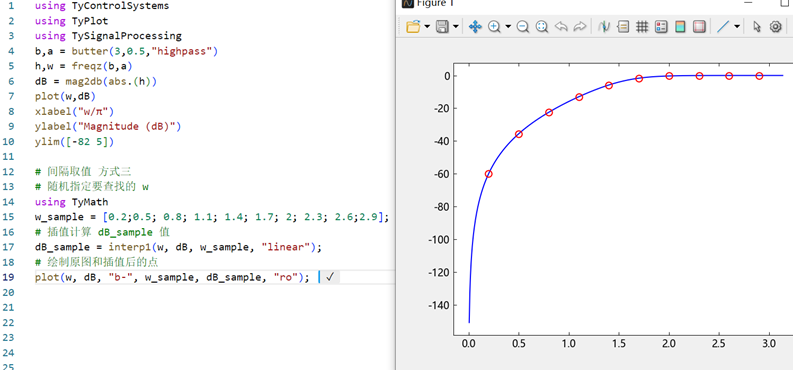Click the red marker at w = 2.9

tap(759, 76)
